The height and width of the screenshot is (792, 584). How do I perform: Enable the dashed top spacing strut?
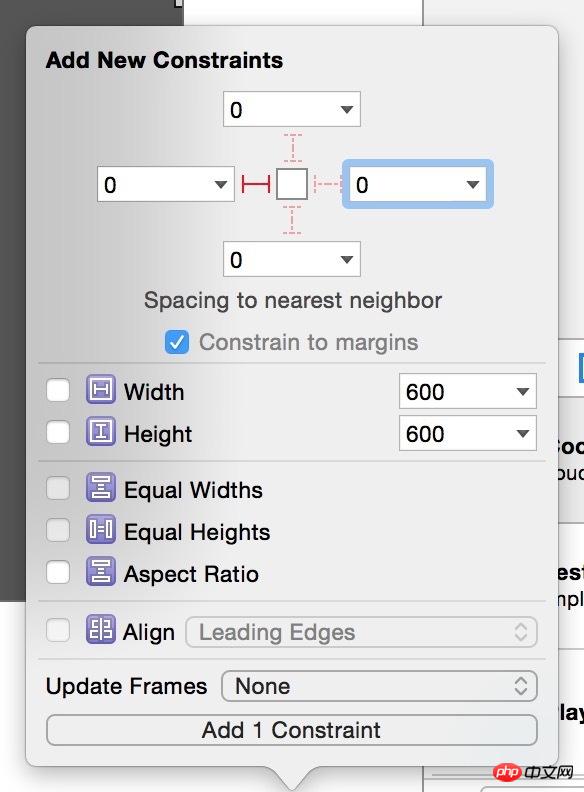coord(293,147)
